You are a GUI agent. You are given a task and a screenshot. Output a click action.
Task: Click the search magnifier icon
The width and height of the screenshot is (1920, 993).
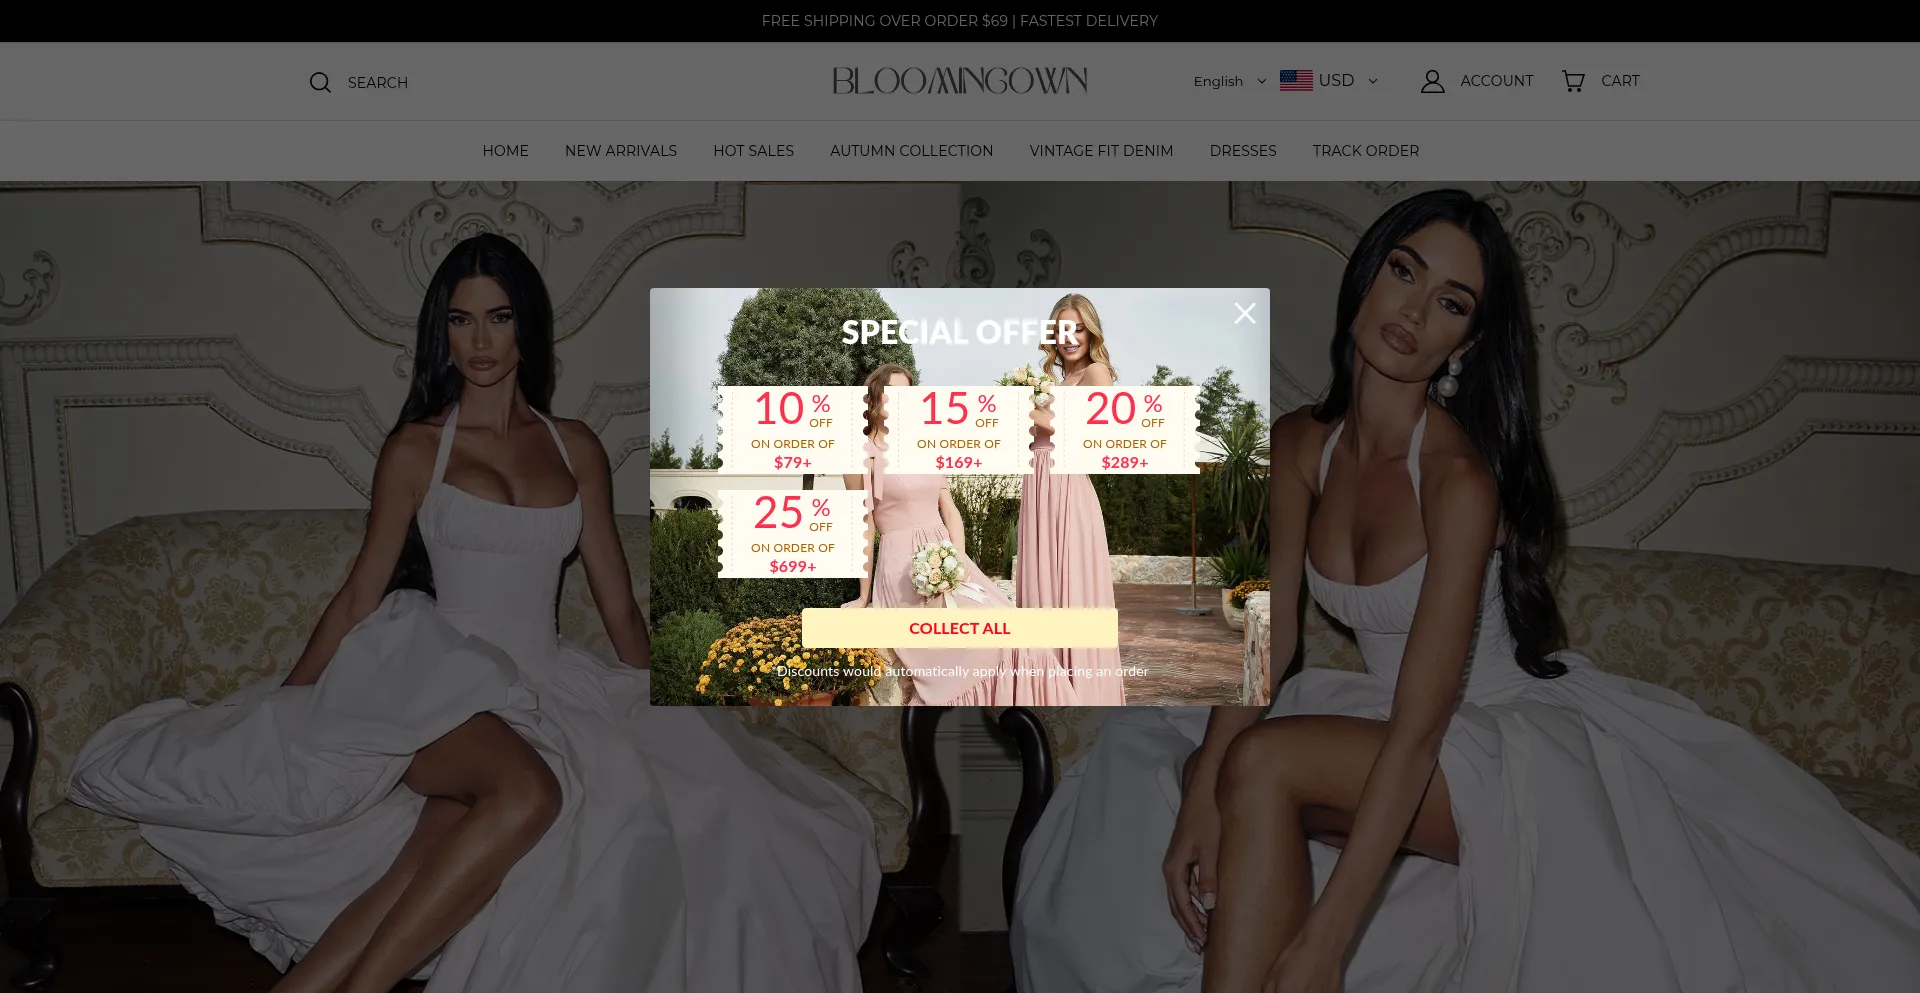tap(320, 82)
